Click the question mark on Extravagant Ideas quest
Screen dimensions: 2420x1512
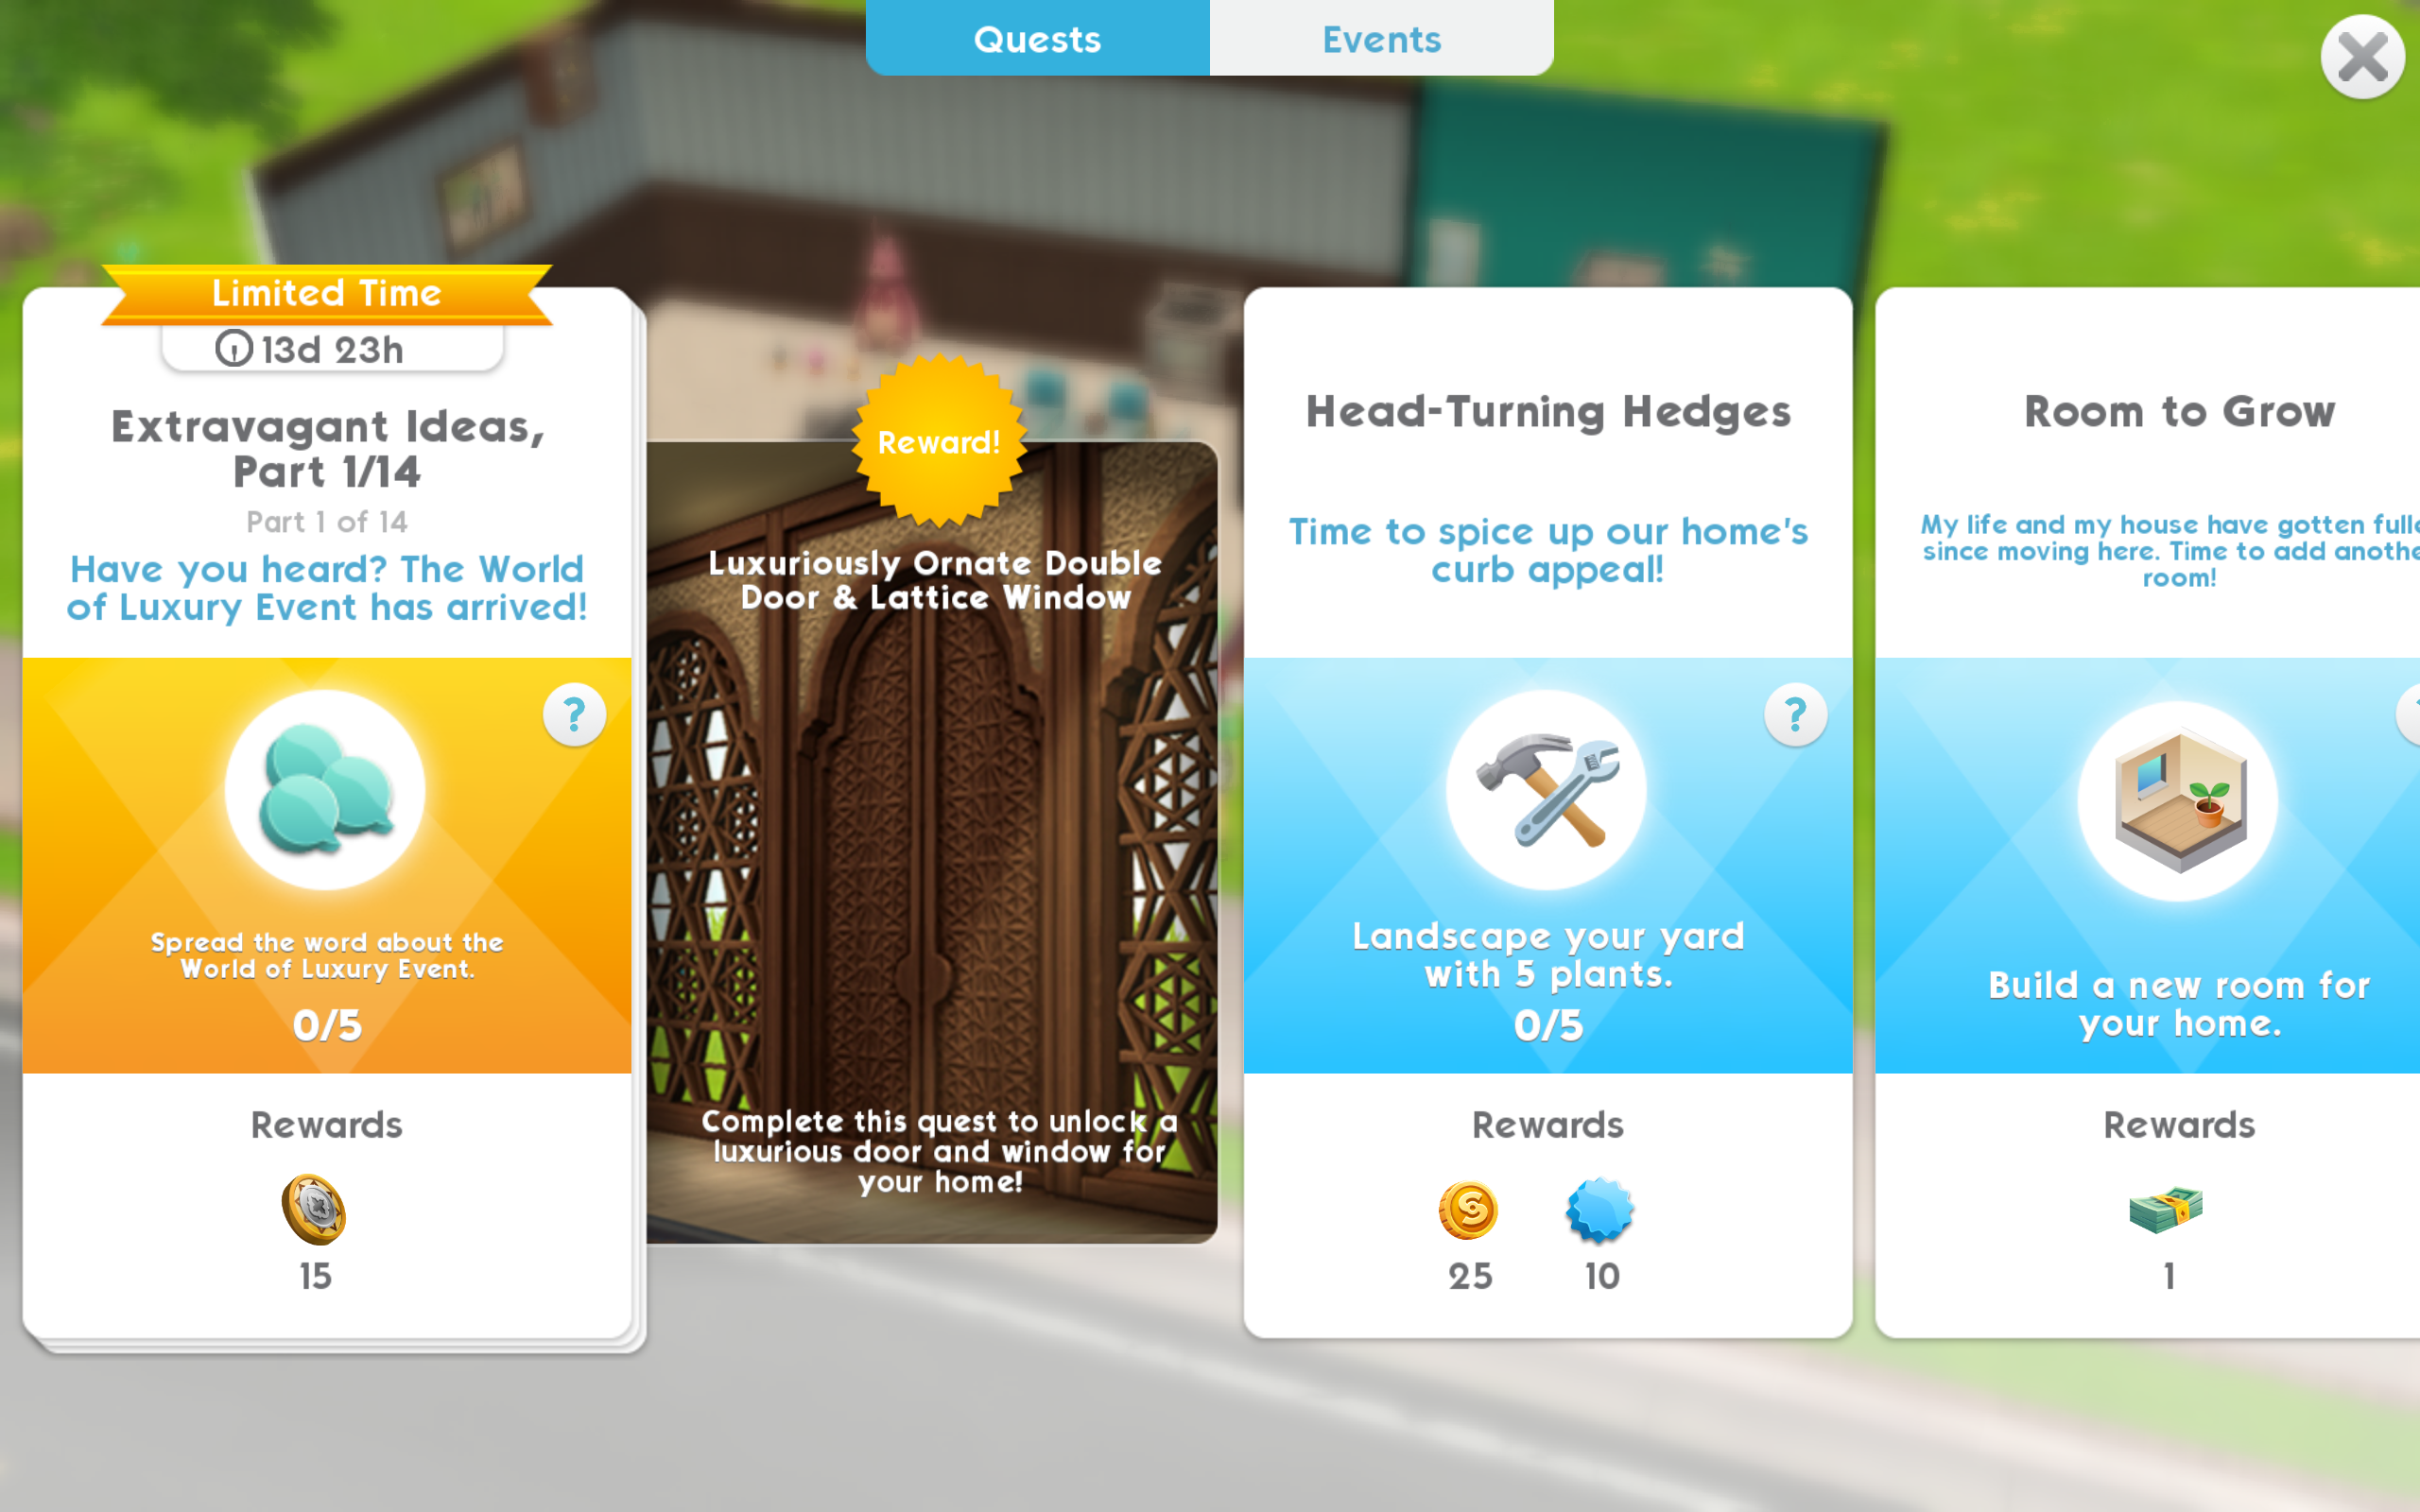pos(573,711)
